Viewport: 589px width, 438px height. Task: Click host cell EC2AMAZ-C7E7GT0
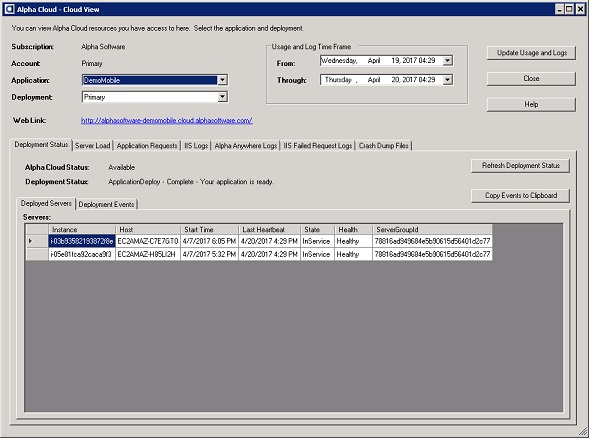click(x=148, y=241)
